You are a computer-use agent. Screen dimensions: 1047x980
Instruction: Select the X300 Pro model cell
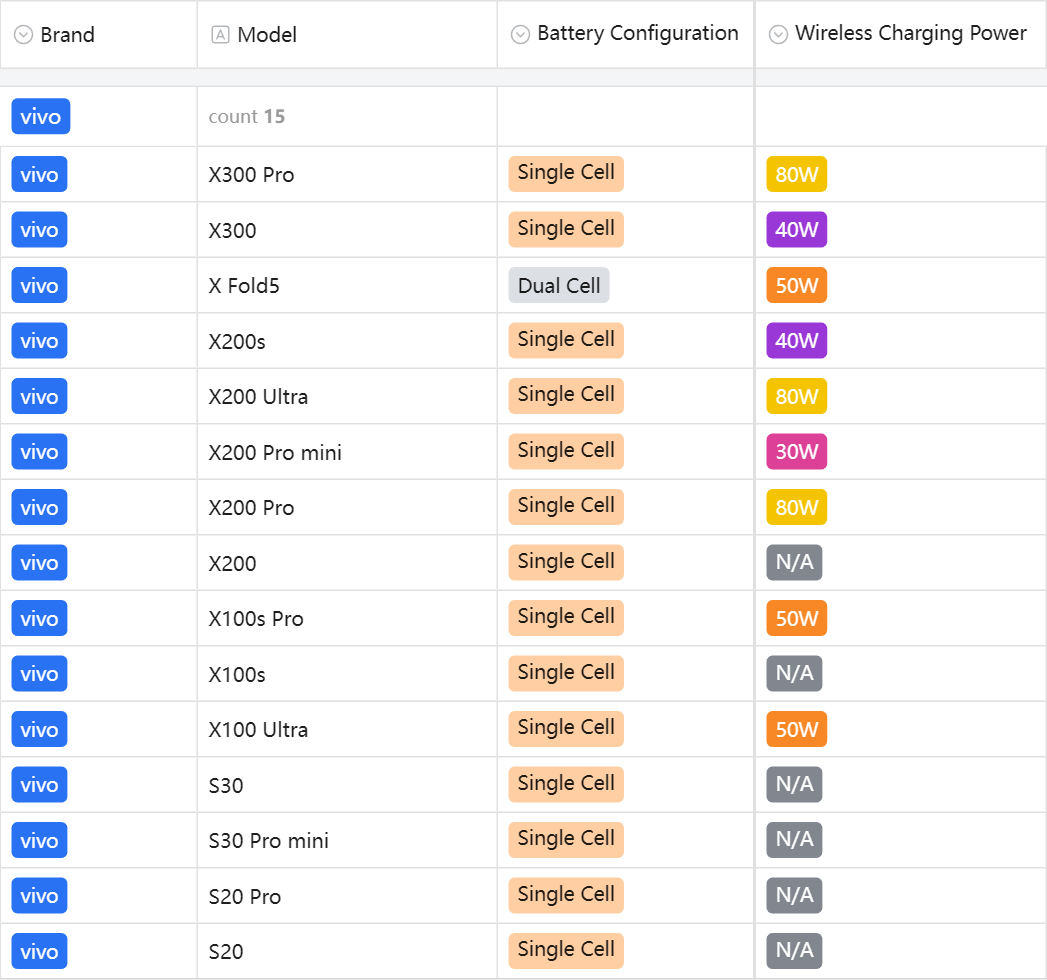347,174
